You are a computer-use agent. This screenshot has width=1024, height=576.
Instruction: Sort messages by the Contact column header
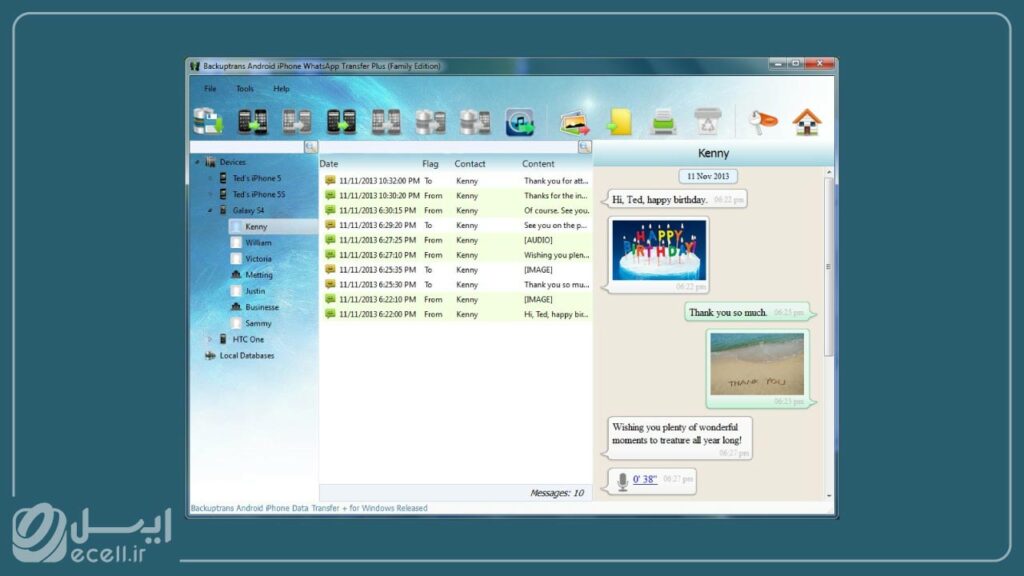(x=470, y=164)
